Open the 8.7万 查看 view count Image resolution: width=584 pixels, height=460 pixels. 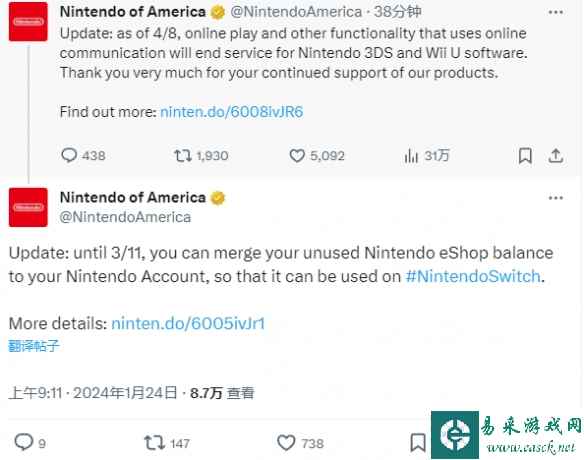[x=222, y=393]
